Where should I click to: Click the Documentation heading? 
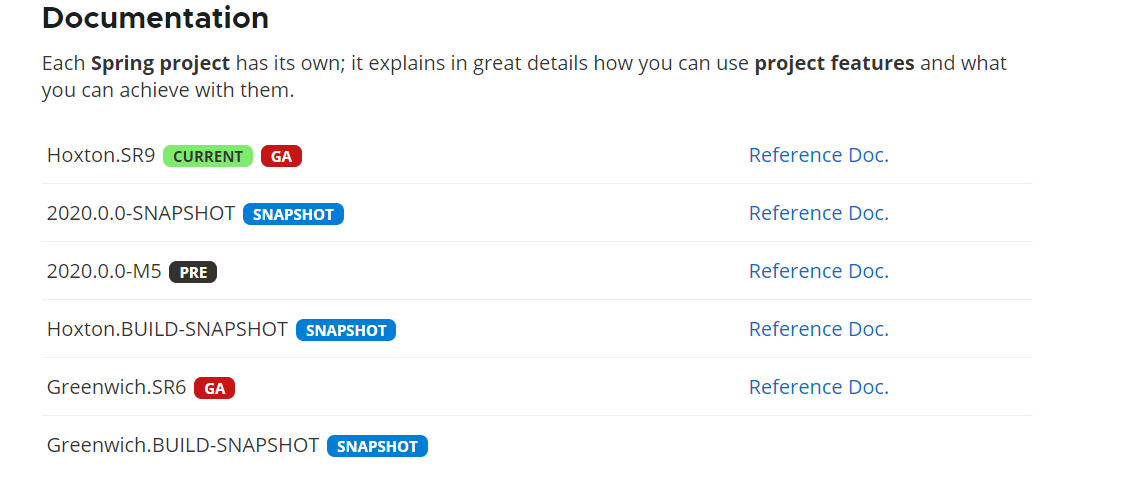(155, 18)
